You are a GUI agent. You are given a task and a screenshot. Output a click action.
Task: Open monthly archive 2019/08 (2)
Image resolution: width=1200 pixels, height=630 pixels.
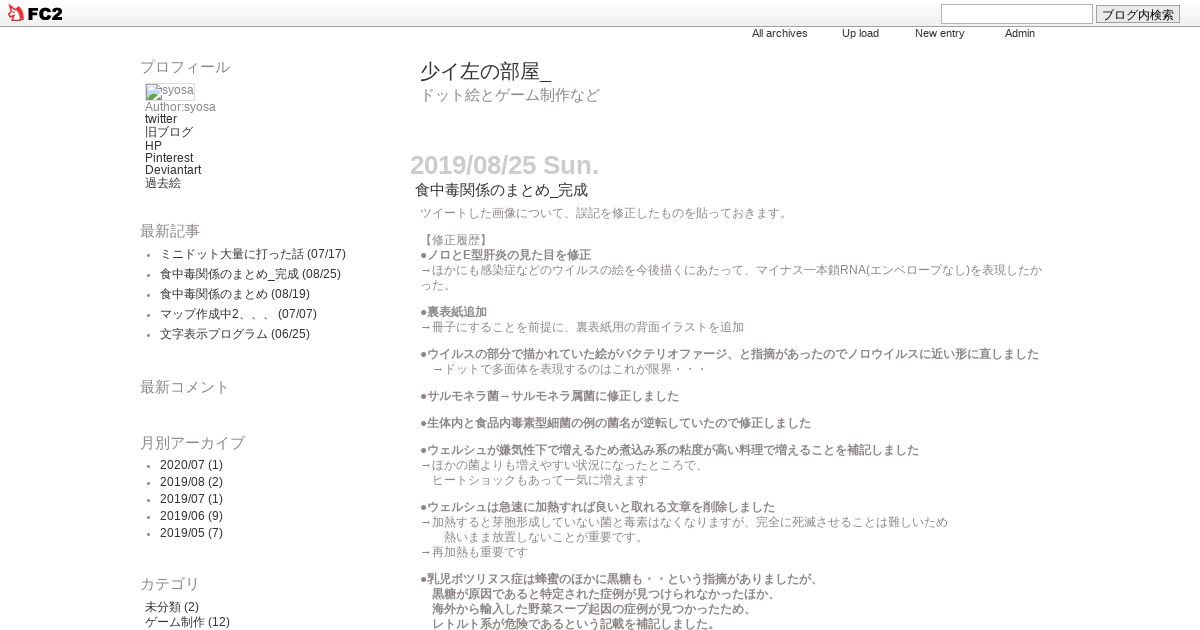tap(191, 482)
